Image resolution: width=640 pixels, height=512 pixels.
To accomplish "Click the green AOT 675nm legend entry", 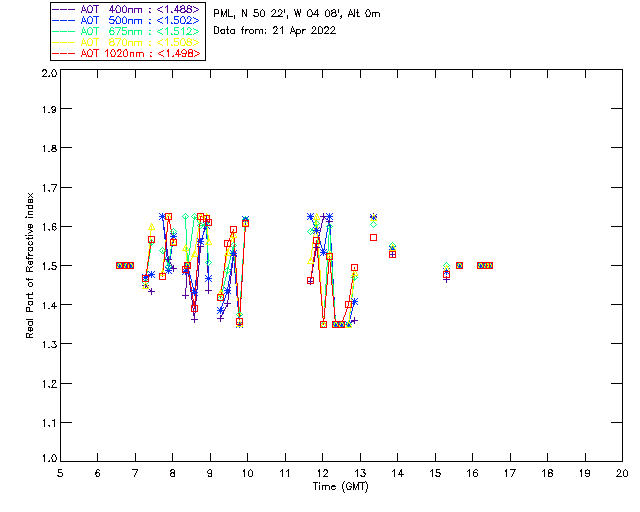I will click(126, 31).
